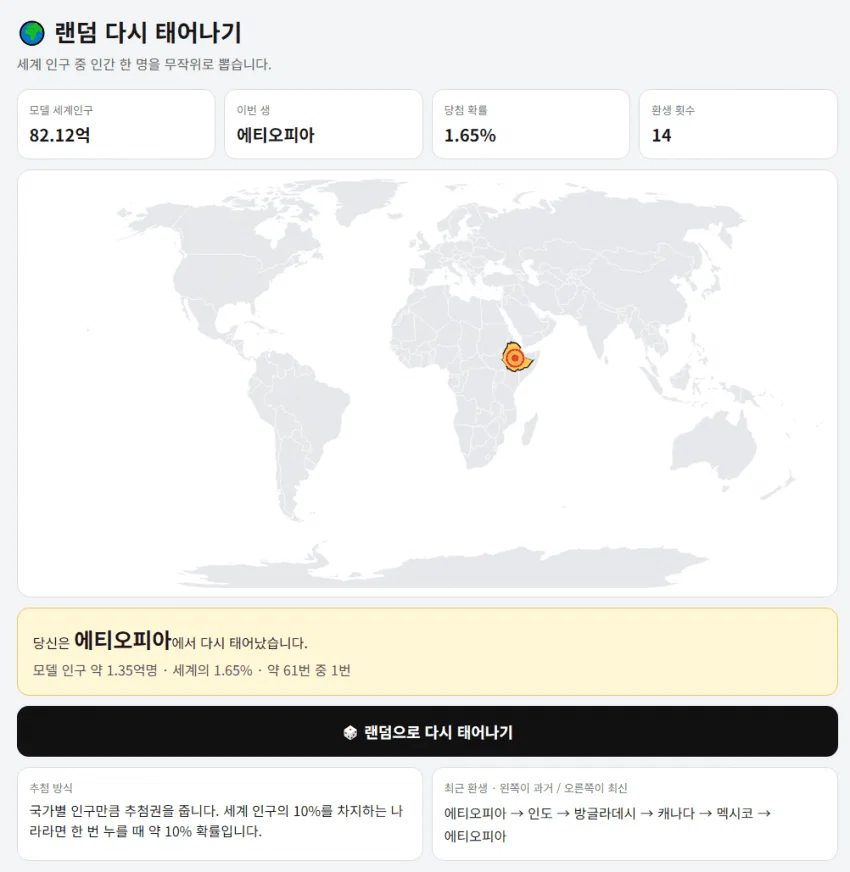Select the 이번 생 에티오피아 card
The image size is (850, 872).
pos(323,124)
